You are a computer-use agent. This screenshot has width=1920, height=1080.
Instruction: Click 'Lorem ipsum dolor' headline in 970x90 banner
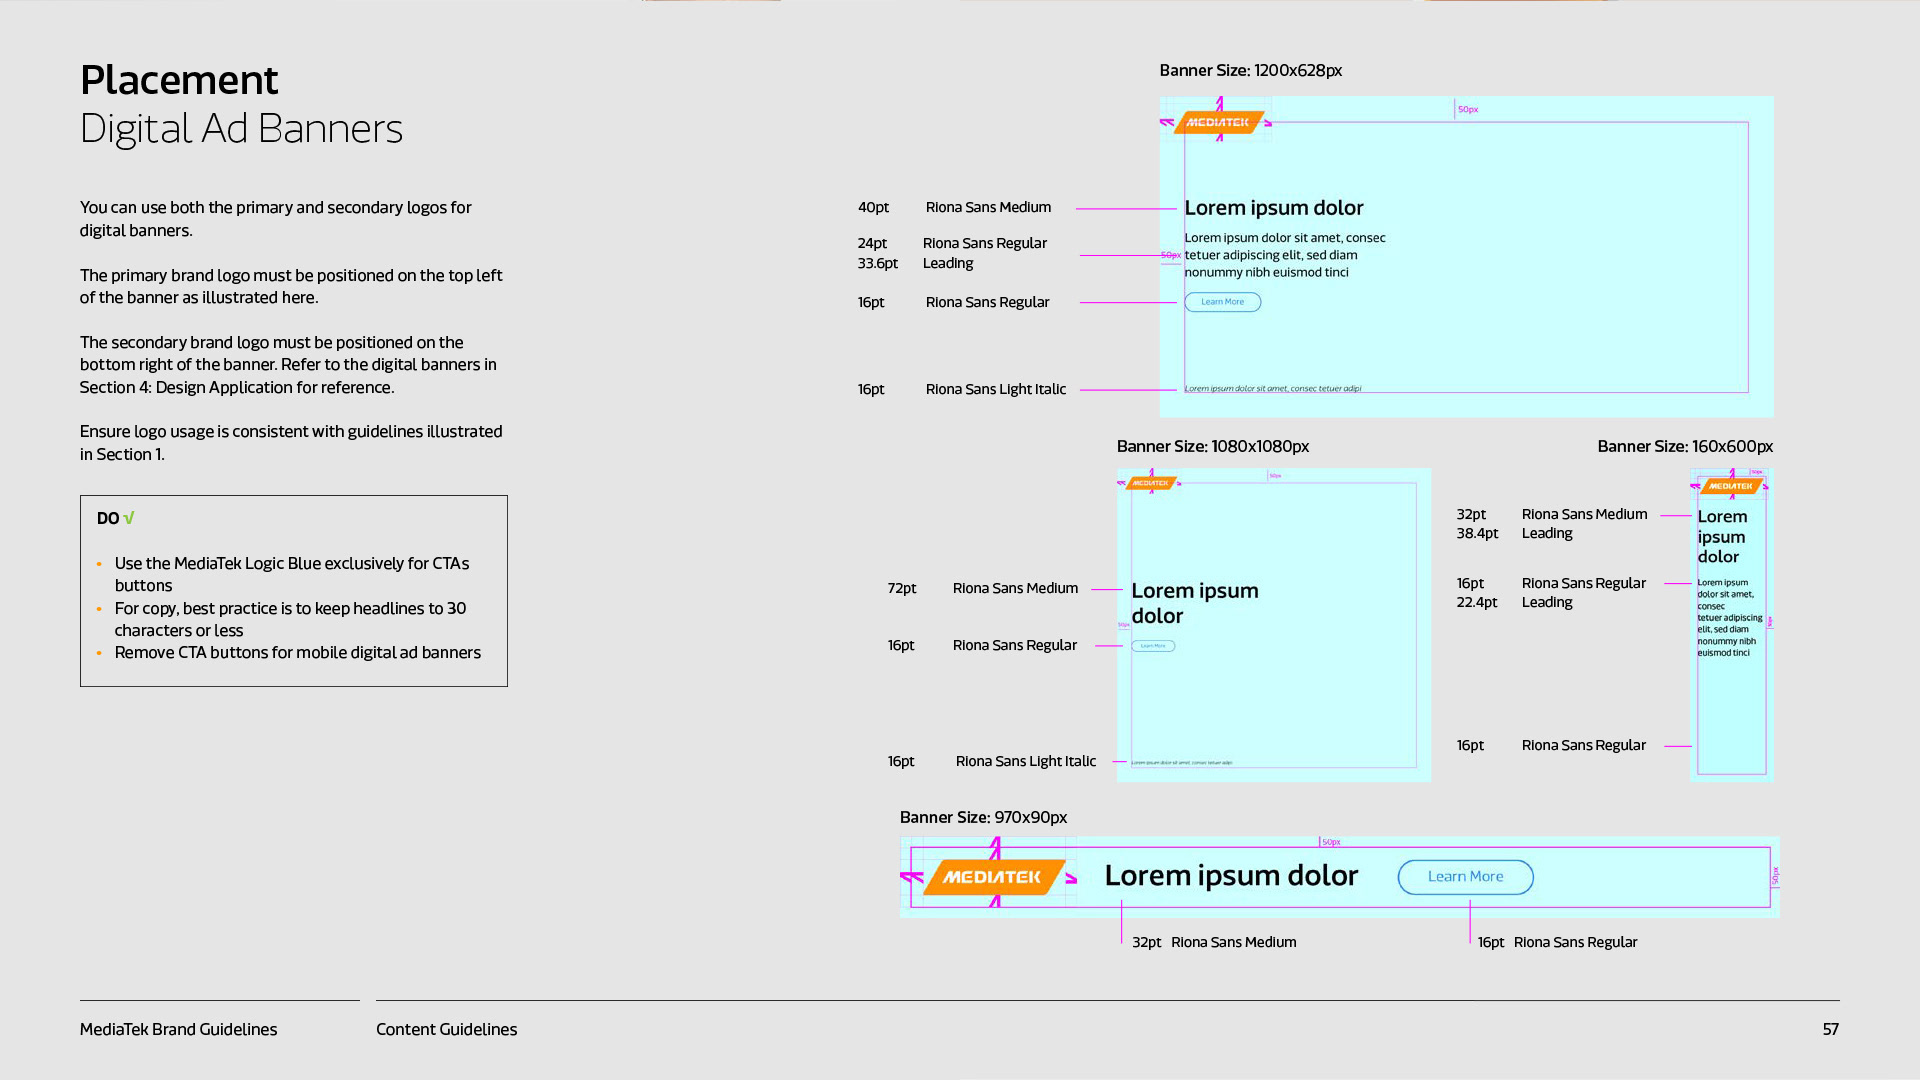(1231, 876)
